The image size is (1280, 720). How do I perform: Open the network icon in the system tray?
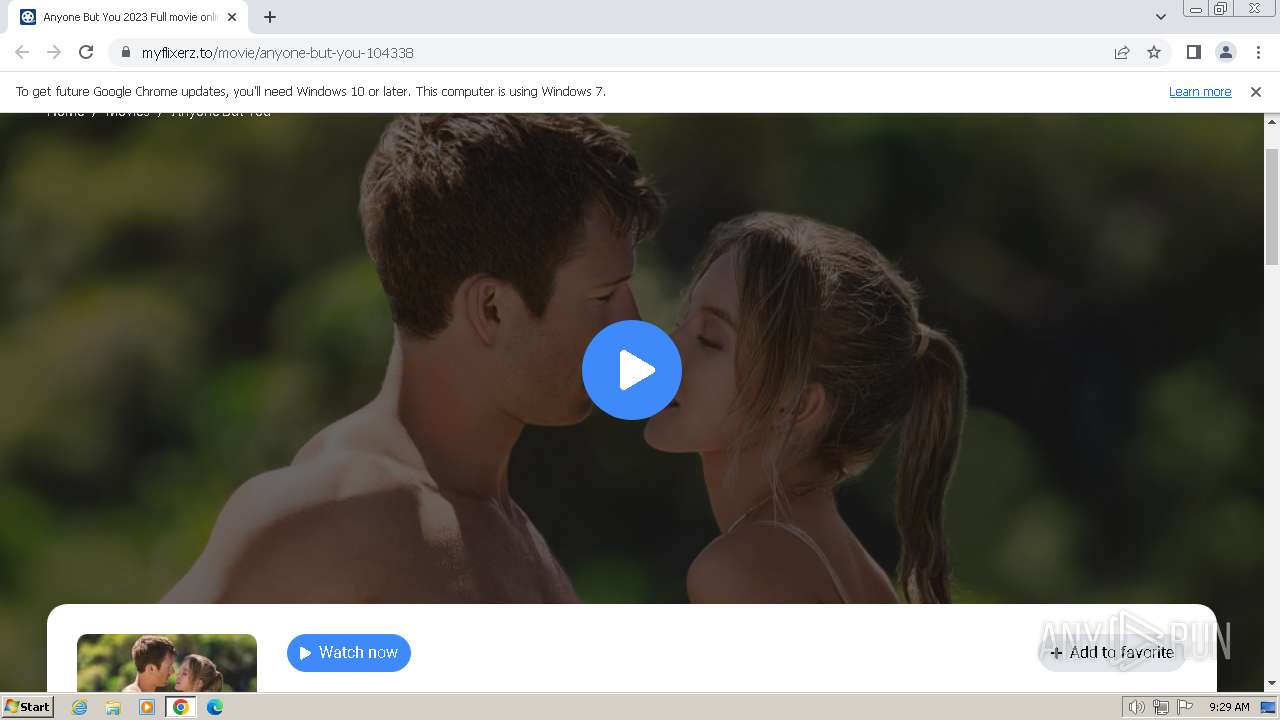1160,707
